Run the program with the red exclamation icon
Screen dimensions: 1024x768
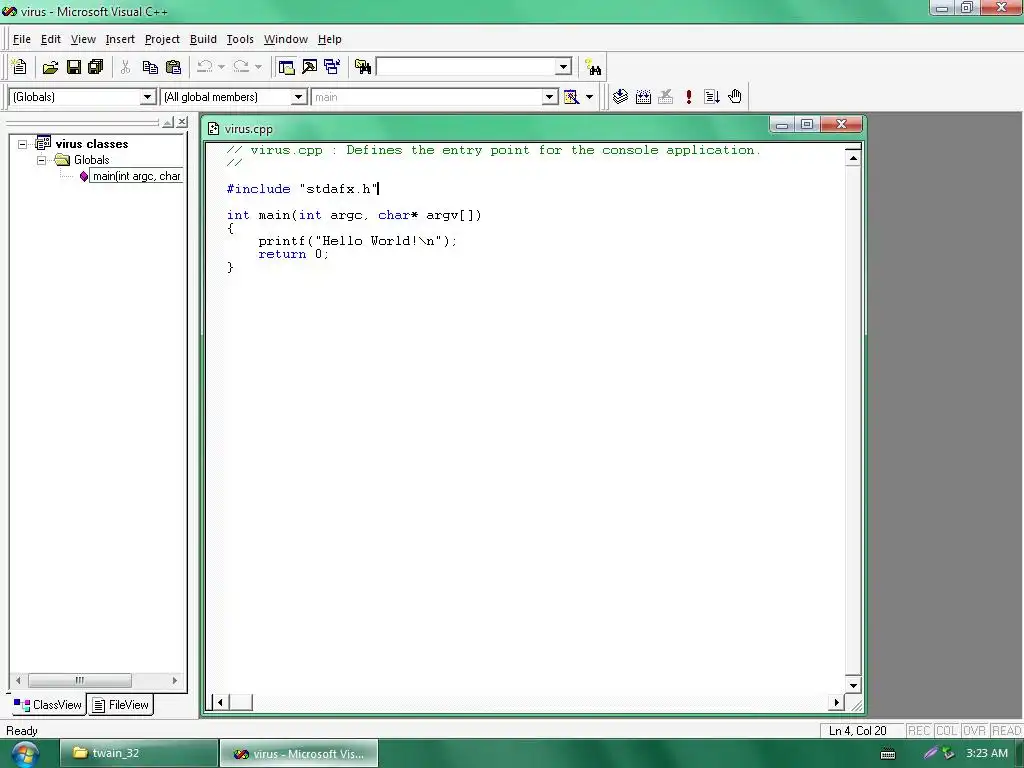[x=688, y=97]
